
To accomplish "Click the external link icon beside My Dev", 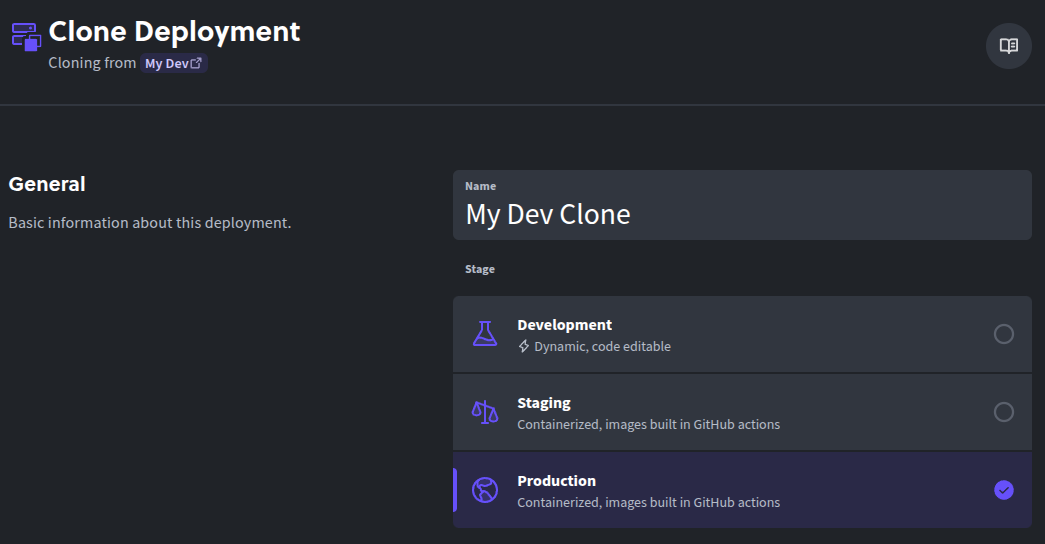I will tap(196, 63).
